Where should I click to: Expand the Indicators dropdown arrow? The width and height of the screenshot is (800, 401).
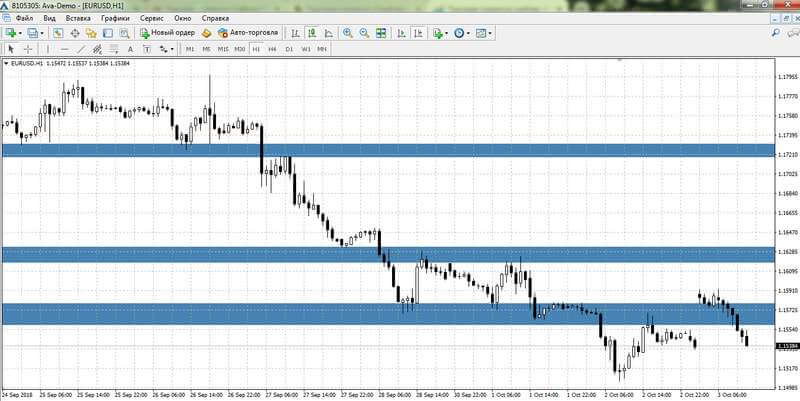446,34
